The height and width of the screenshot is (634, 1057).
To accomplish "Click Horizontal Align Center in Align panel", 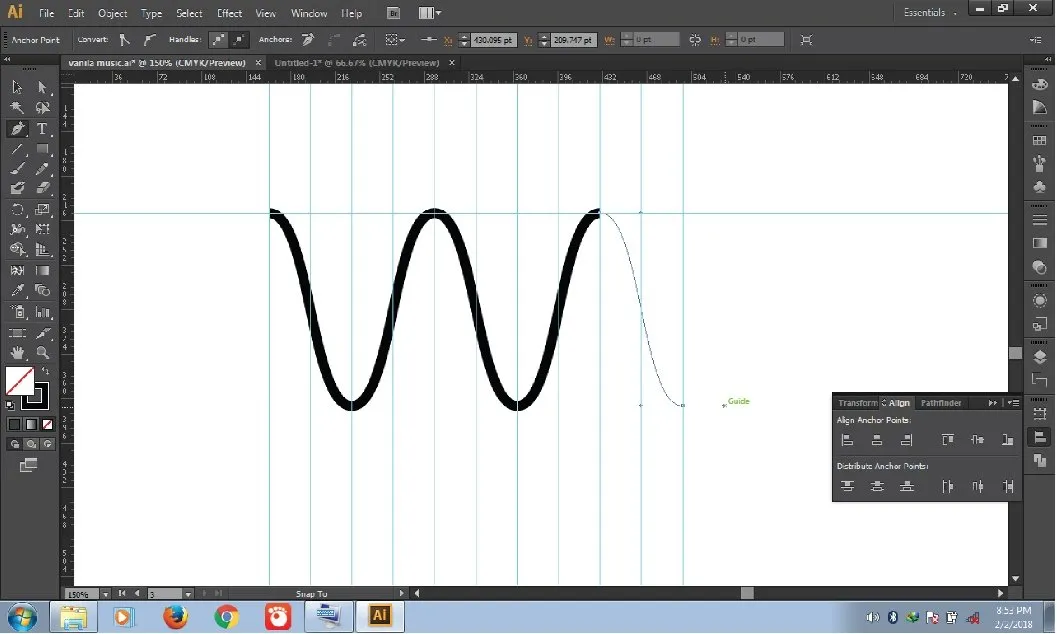I will click(877, 440).
